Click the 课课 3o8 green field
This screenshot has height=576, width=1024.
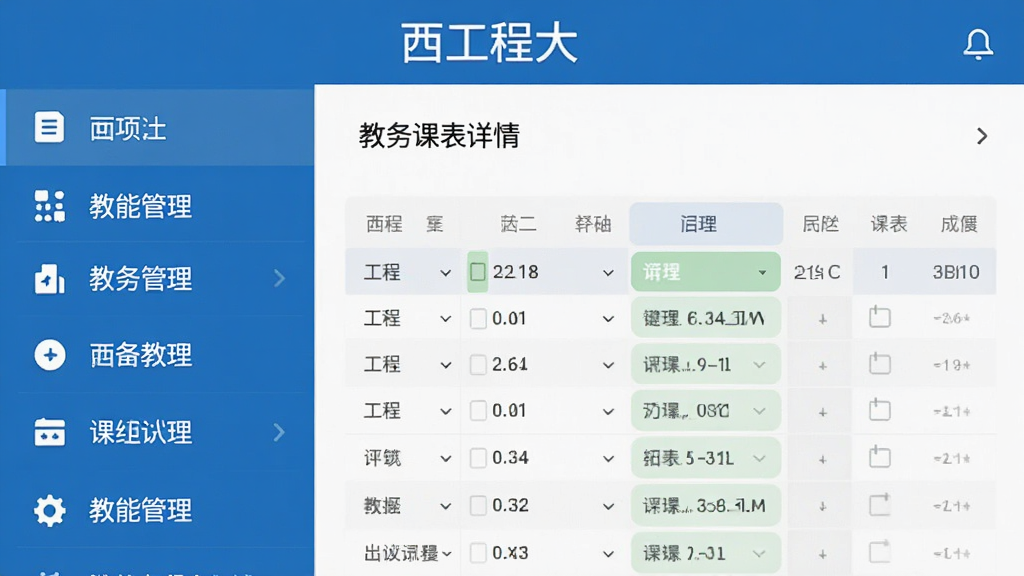point(705,505)
